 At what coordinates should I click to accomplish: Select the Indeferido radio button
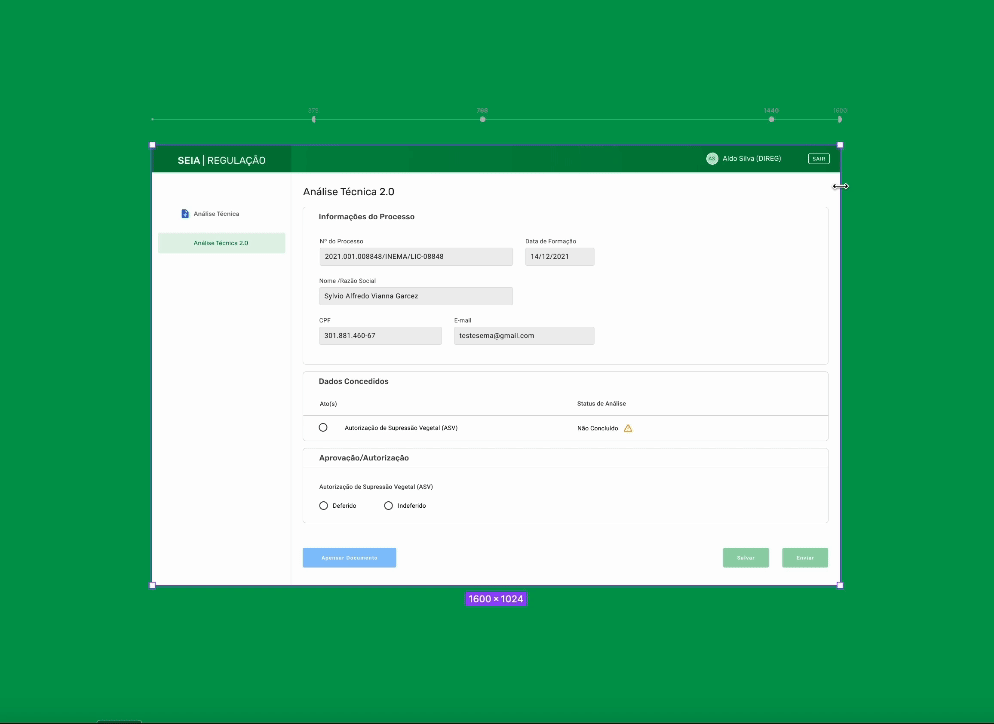[388, 505]
